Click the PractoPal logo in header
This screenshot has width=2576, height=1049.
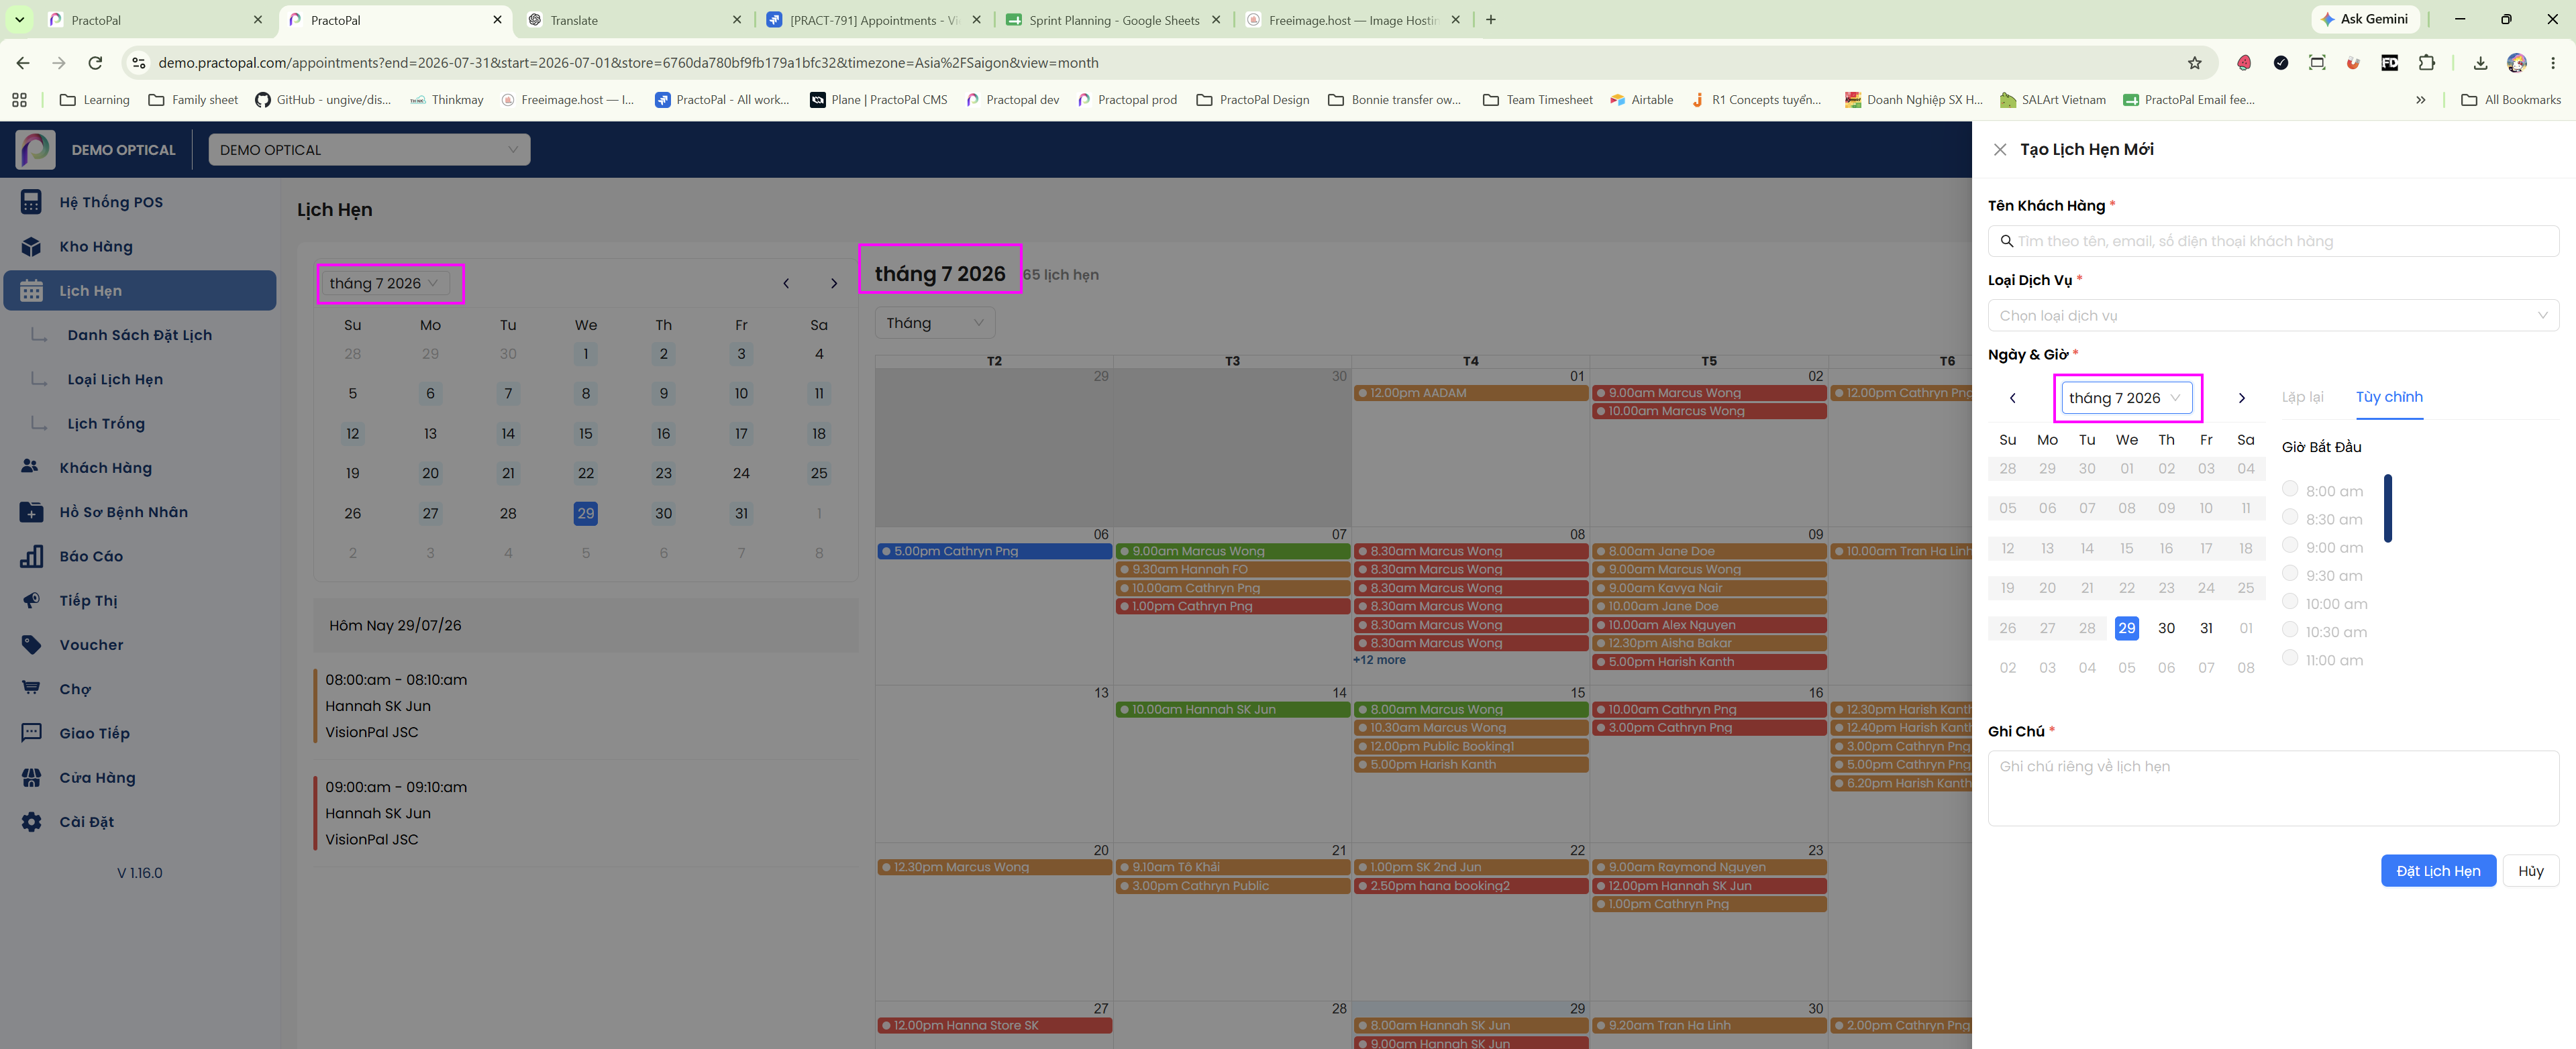(36, 149)
